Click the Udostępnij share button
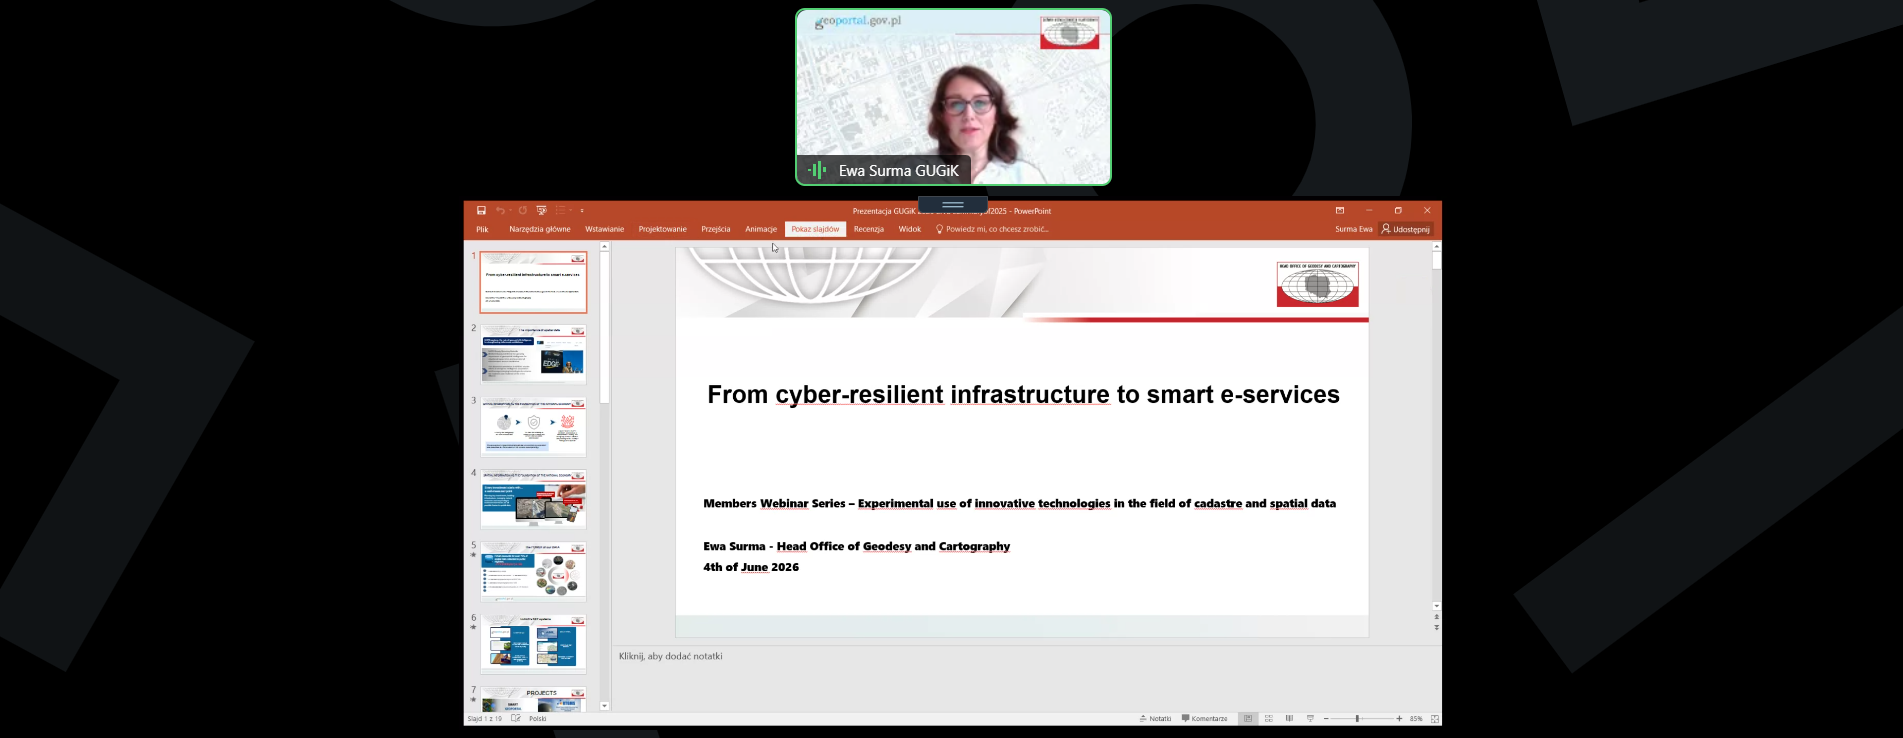 pyautogui.click(x=1406, y=229)
